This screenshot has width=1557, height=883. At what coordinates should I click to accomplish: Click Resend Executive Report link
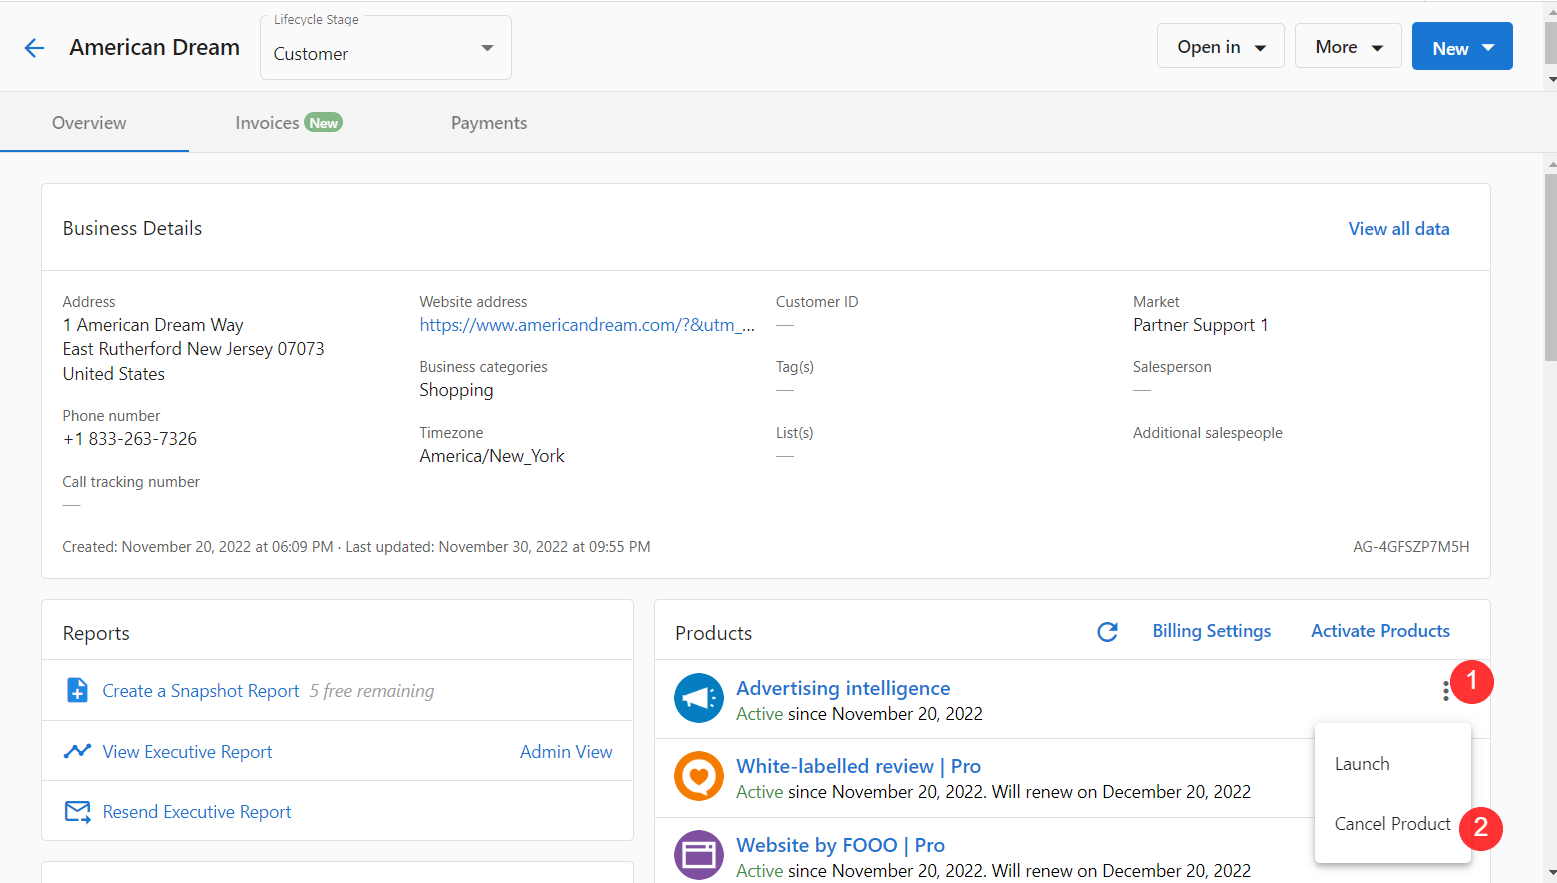[x=197, y=812]
